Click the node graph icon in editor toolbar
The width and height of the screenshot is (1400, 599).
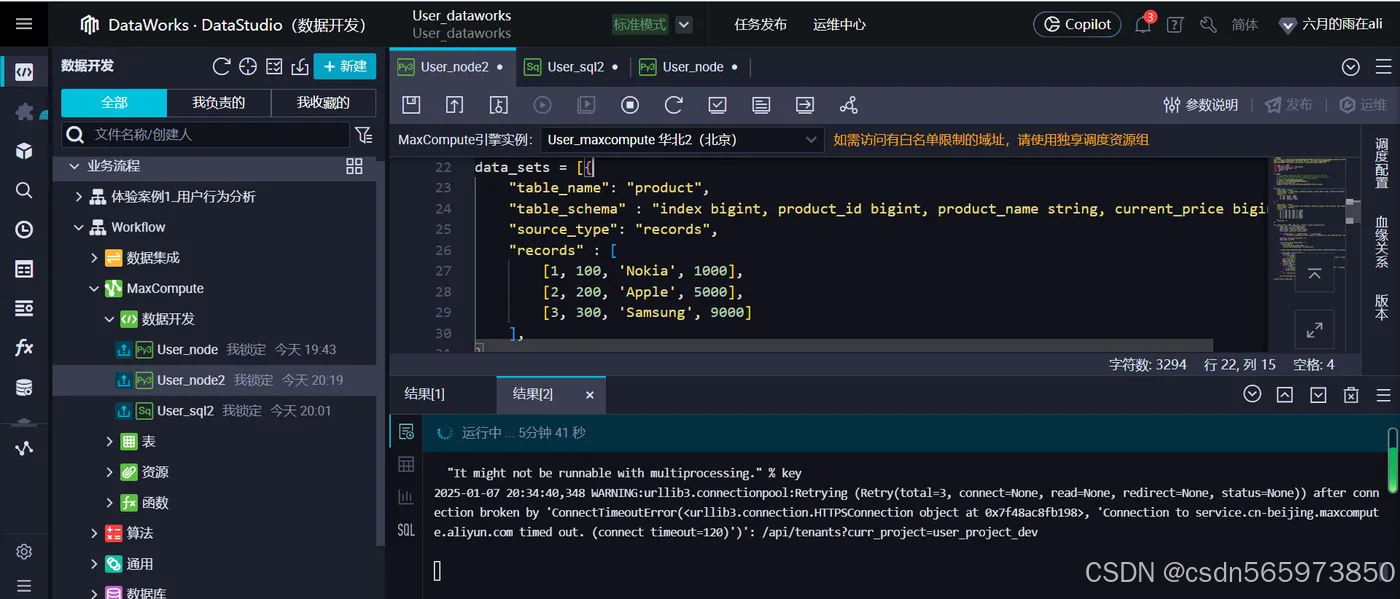pos(848,105)
